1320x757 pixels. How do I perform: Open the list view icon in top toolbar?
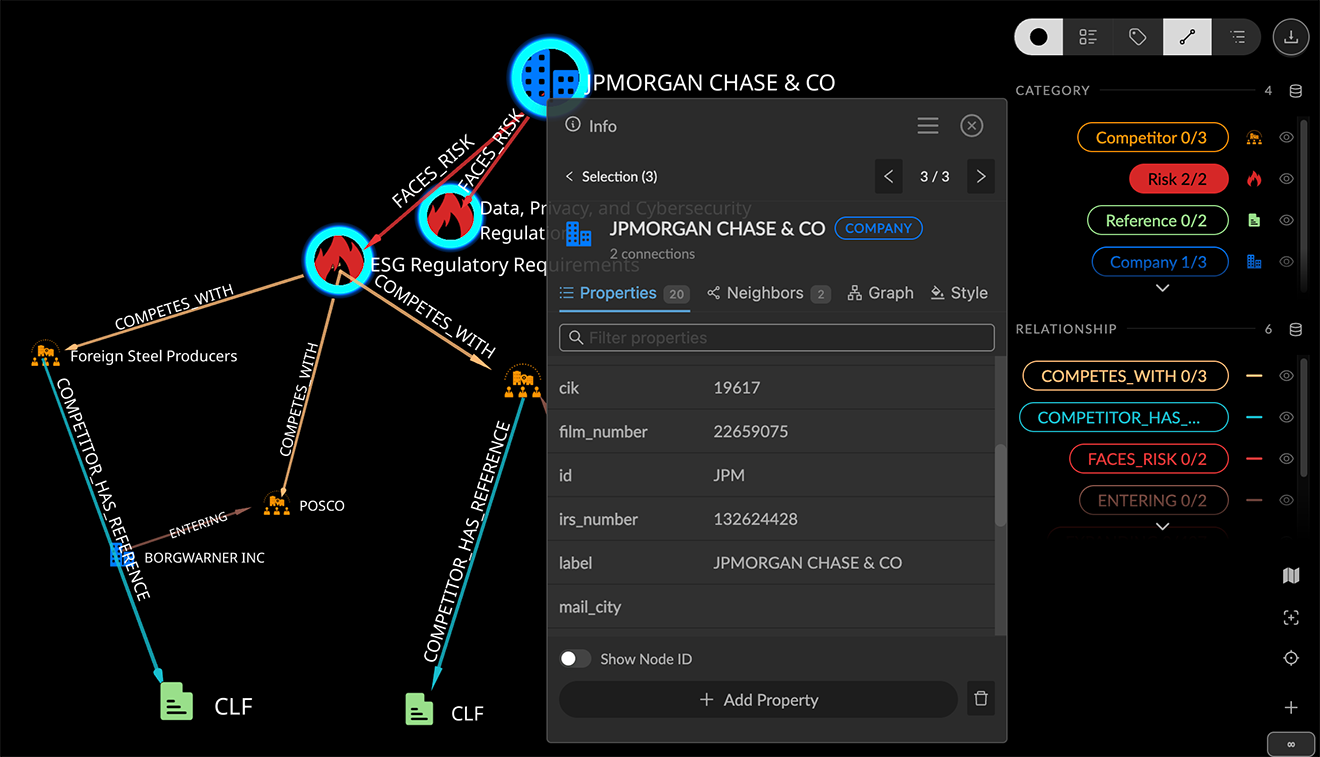(x=1089, y=37)
